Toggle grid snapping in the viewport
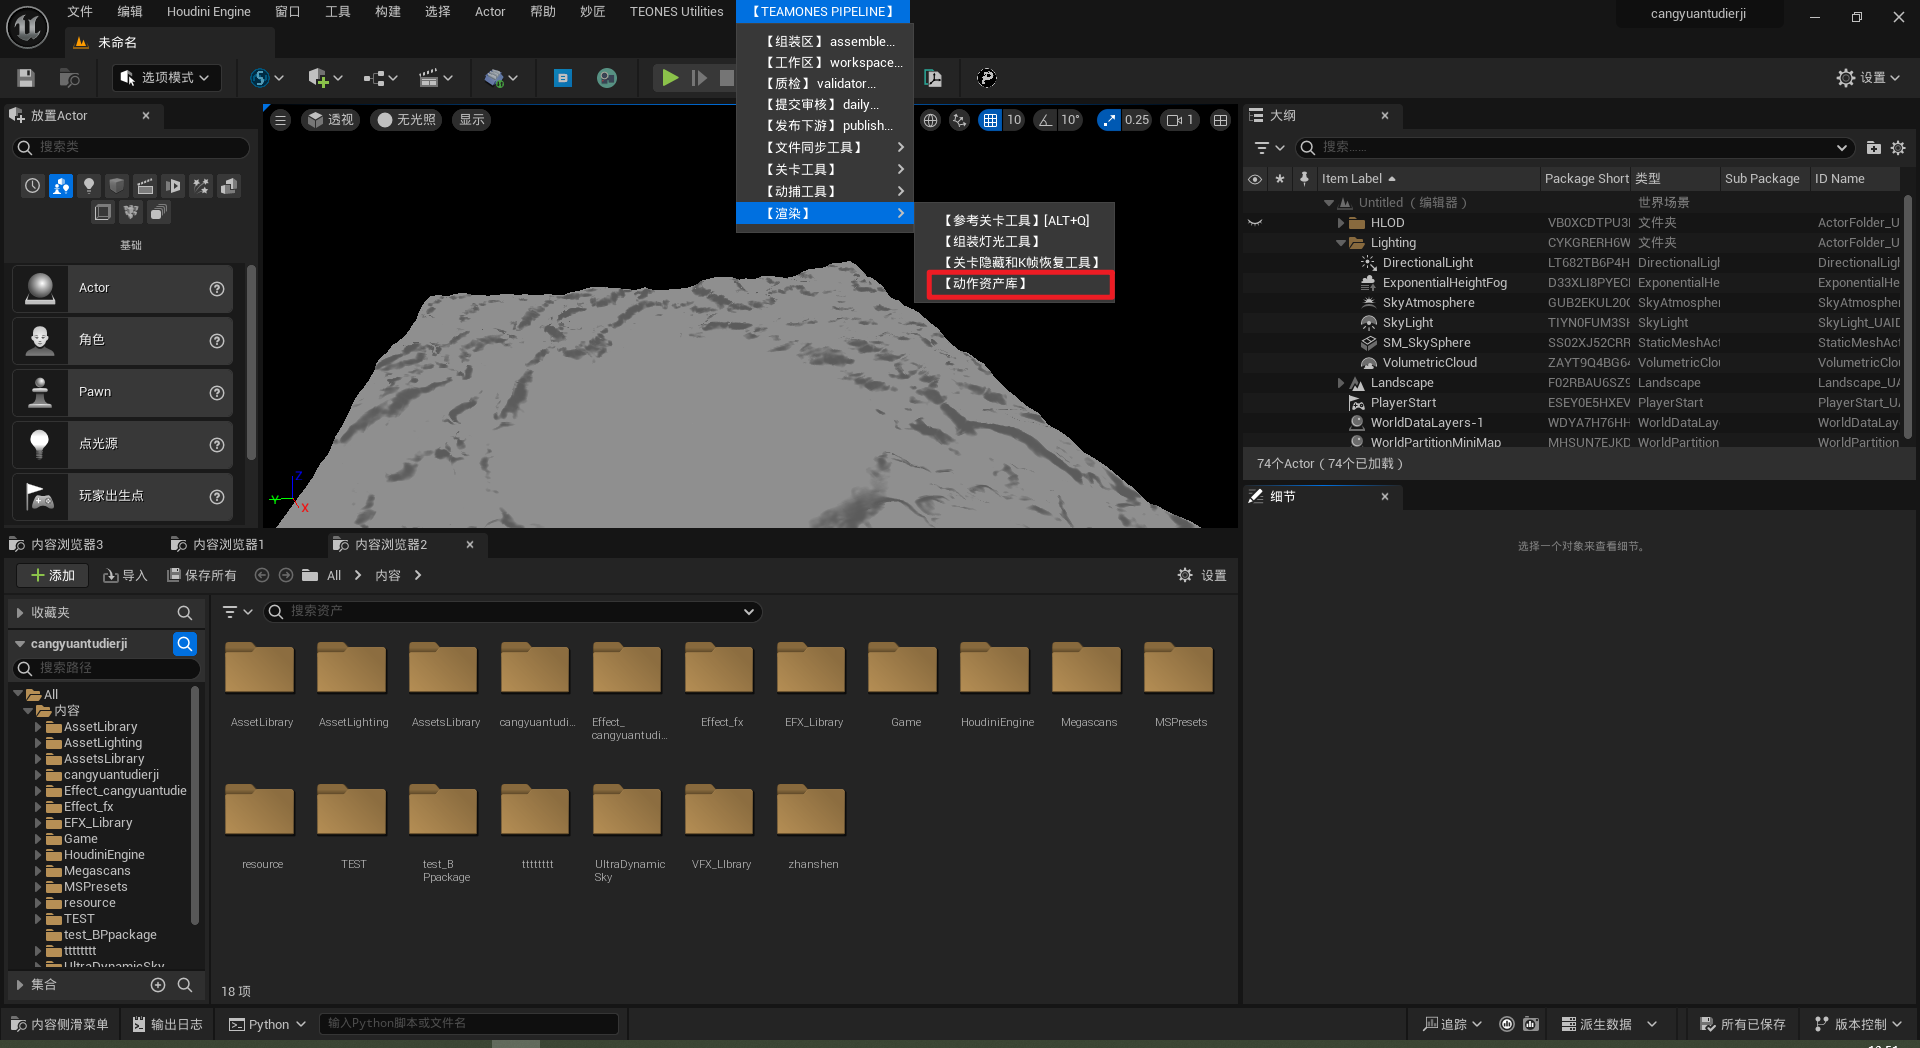This screenshot has width=1920, height=1048. pos(990,120)
